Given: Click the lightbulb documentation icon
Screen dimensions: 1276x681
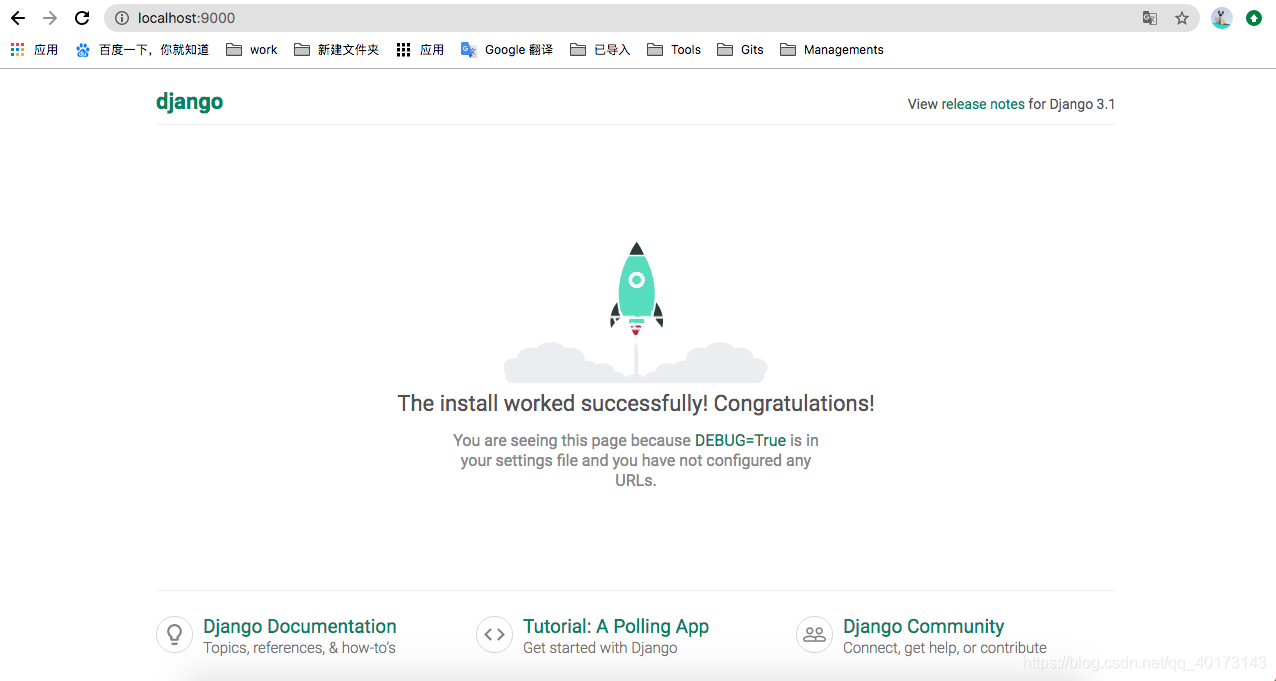Looking at the screenshot, I should (174, 635).
